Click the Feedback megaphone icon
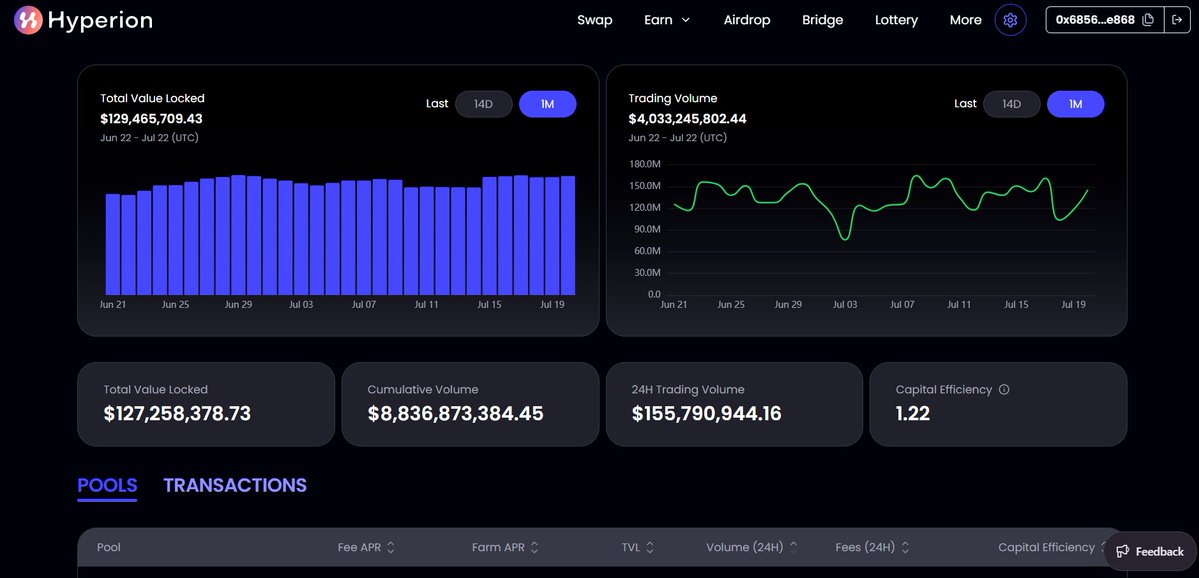Viewport: 1199px width, 578px height. 1123,551
